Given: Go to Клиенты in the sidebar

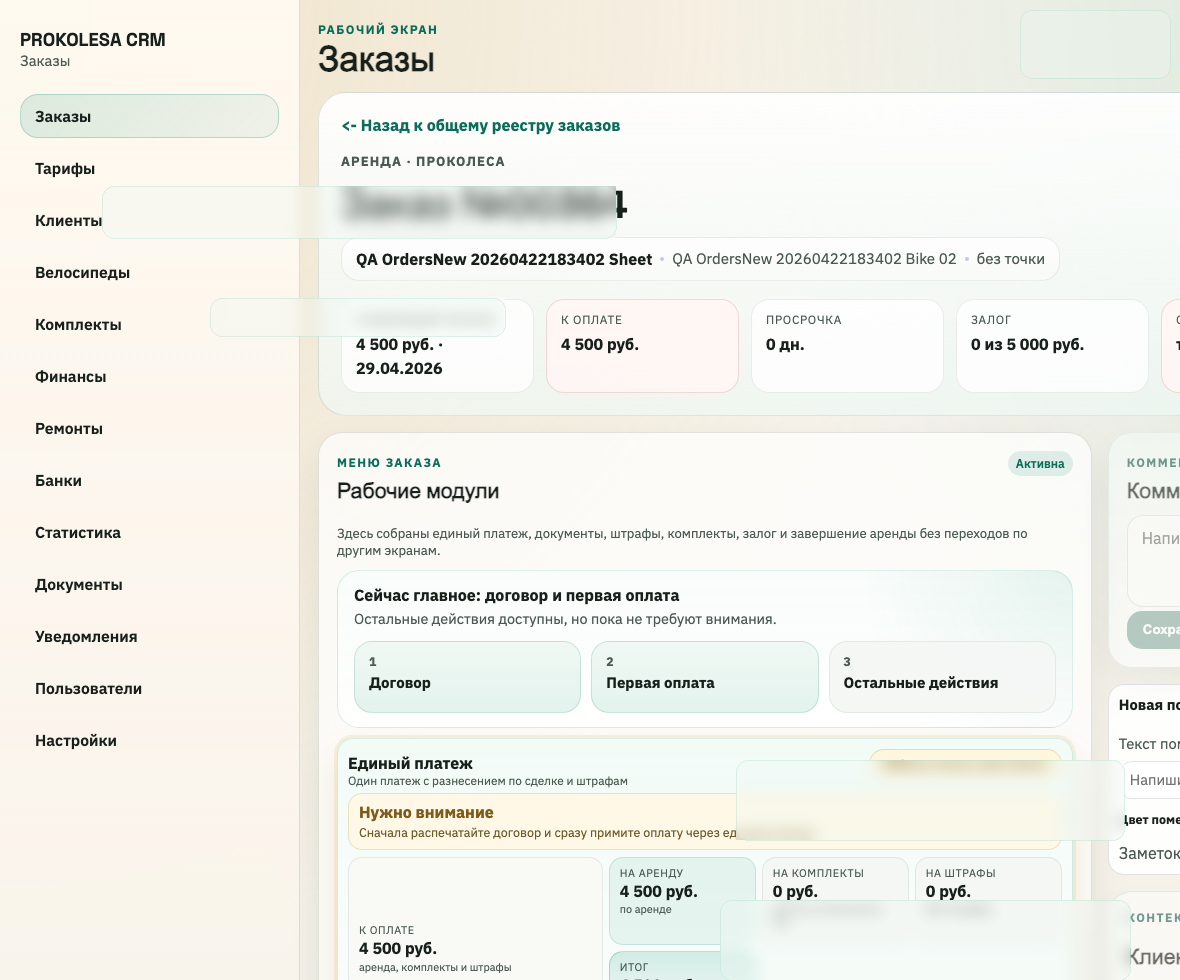Looking at the screenshot, I should (68, 221).
